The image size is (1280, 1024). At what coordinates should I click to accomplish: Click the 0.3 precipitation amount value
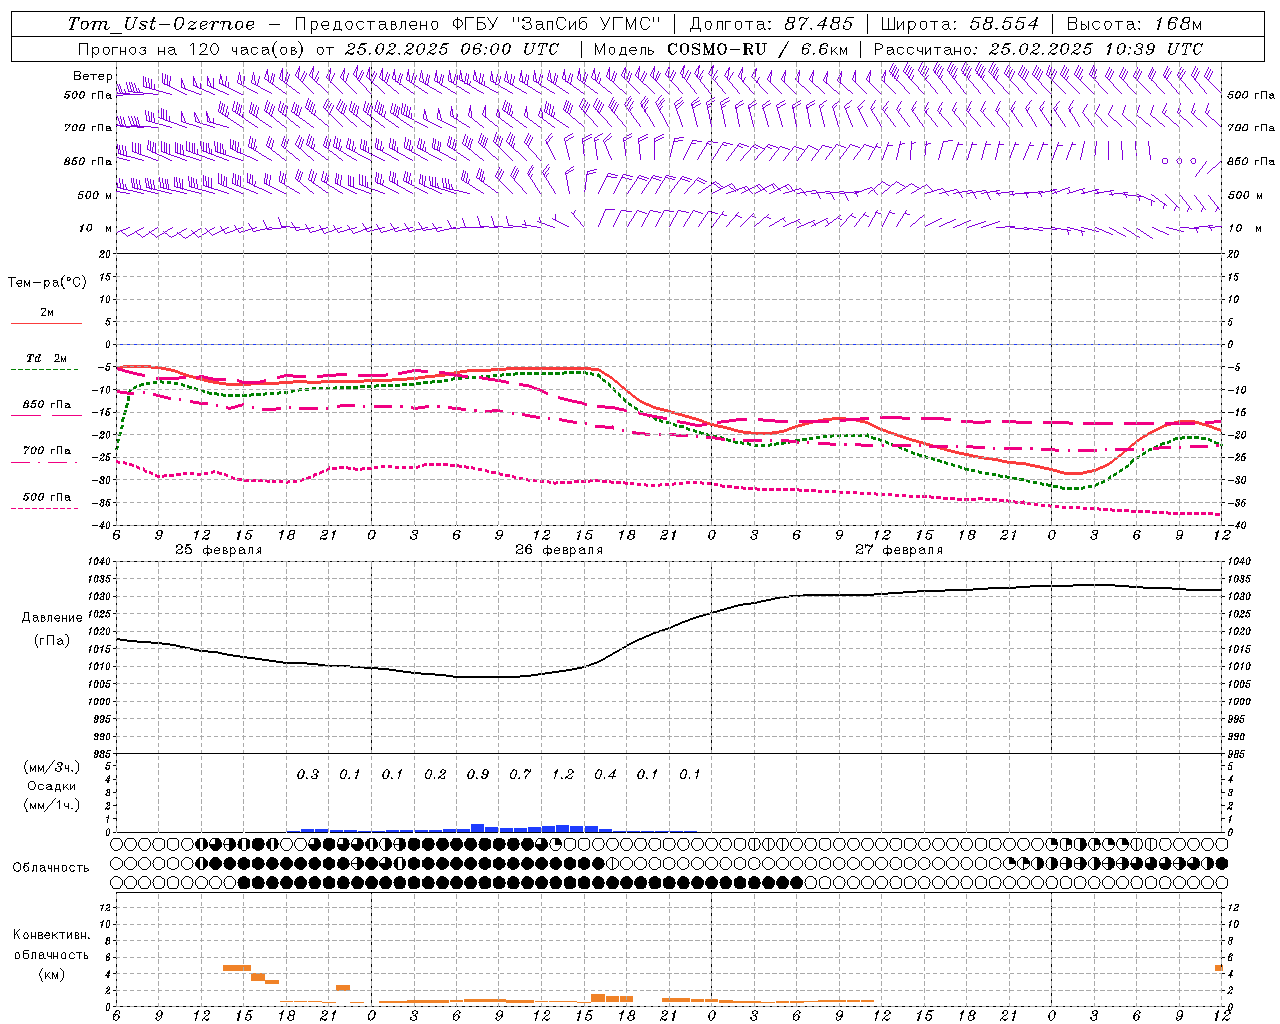point(308,774)
